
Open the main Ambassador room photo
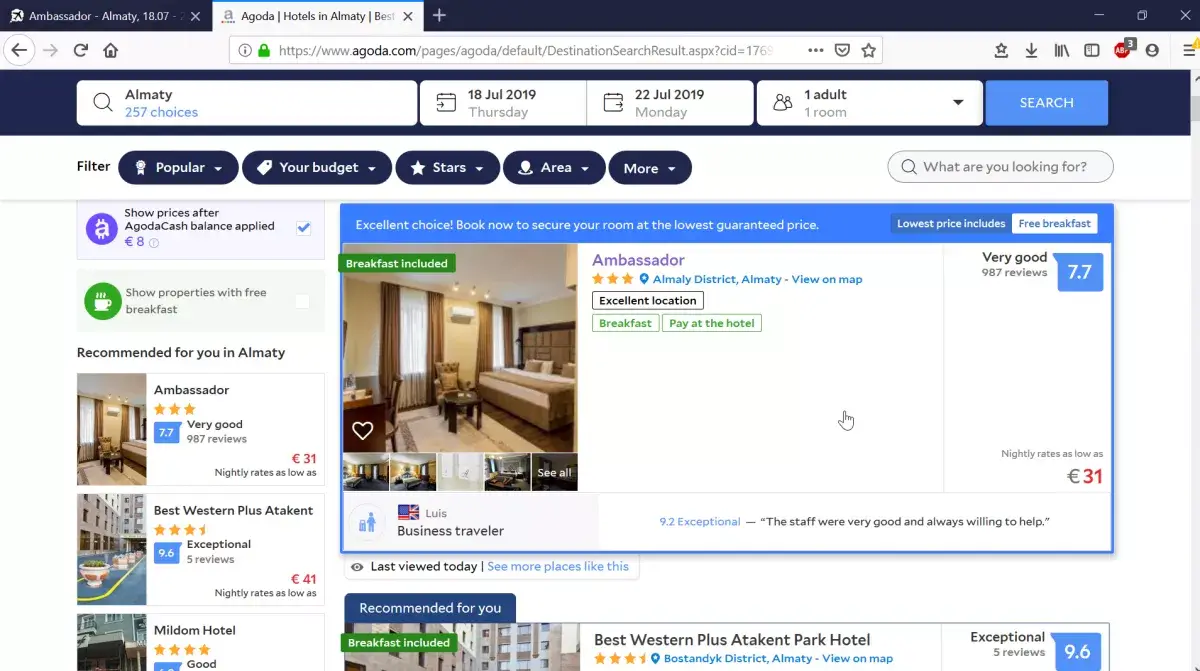click(x=460, y=348)
